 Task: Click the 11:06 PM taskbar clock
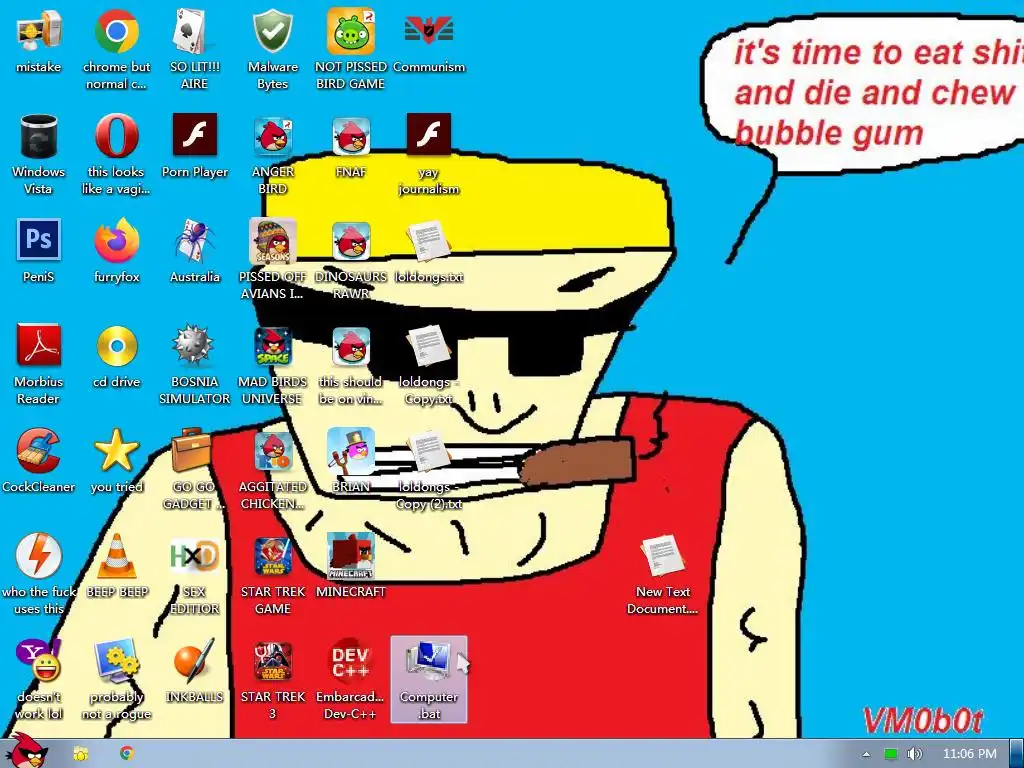[970, 754]
